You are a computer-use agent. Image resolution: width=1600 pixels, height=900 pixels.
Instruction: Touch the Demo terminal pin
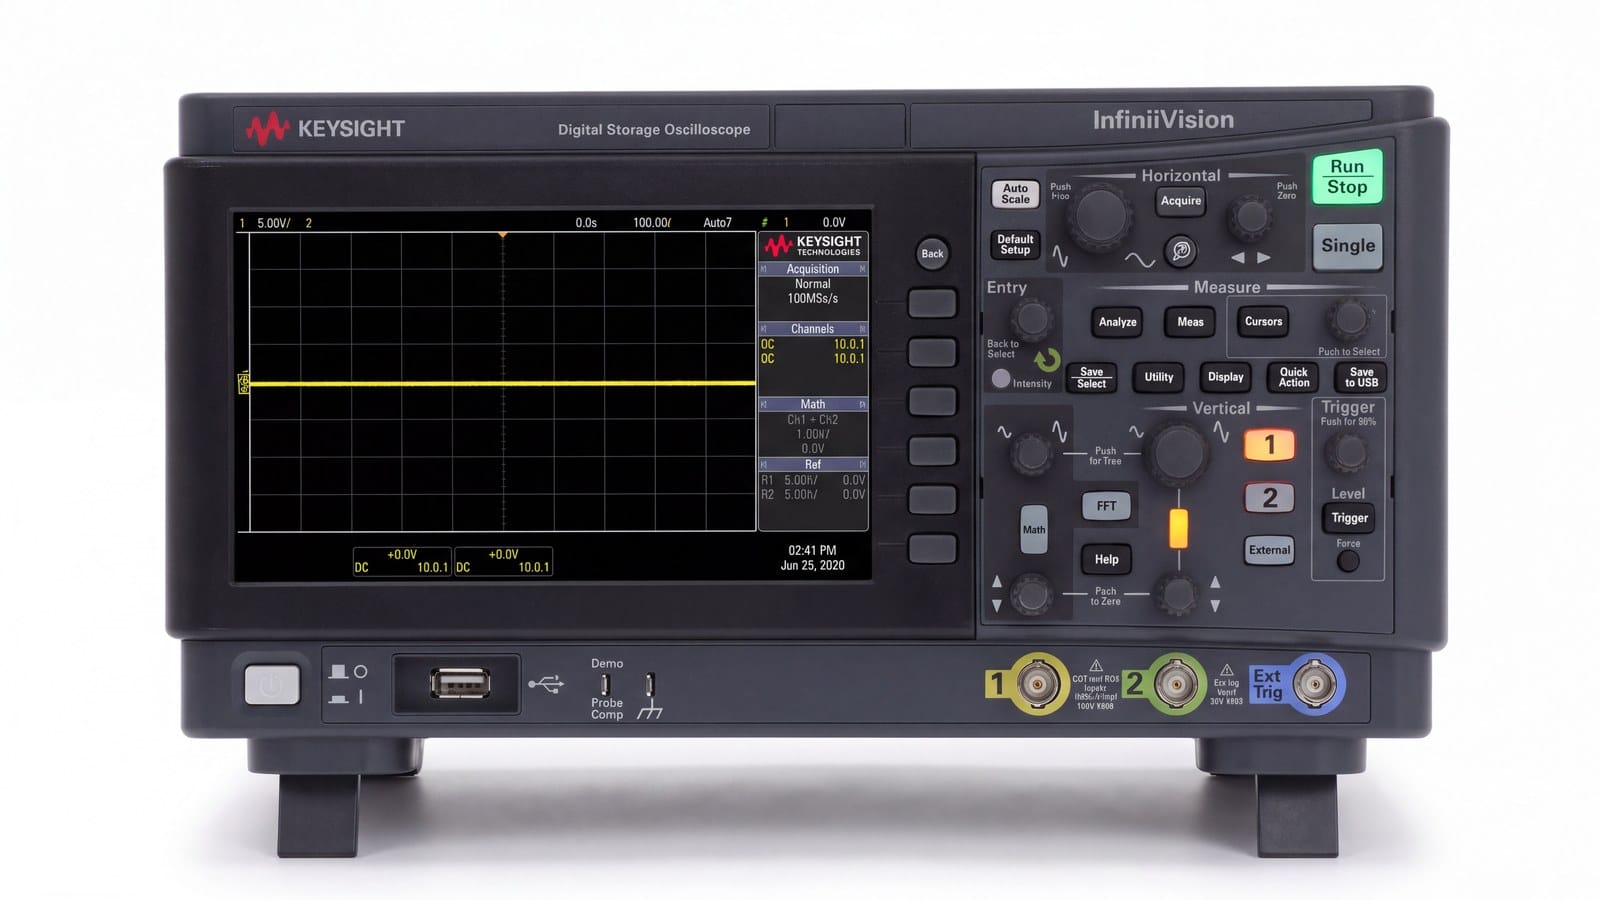tap(605, 684)
